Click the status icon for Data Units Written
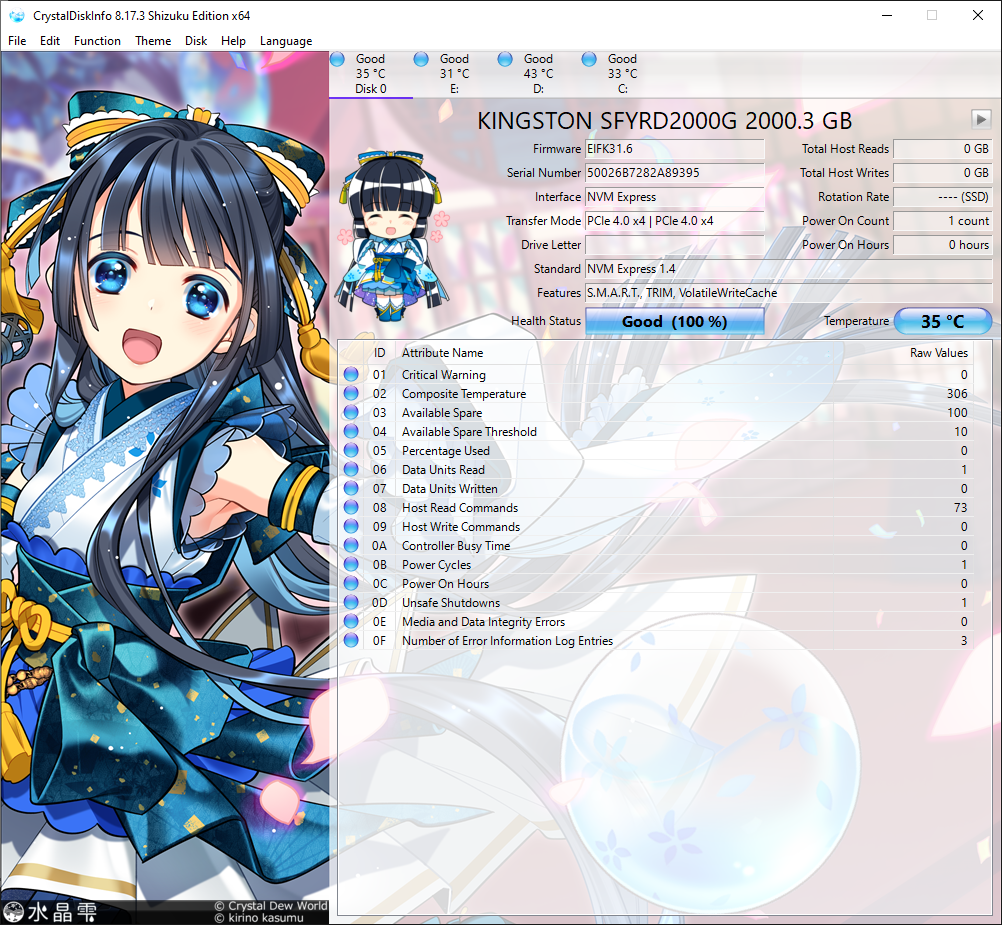 (351, 489)
